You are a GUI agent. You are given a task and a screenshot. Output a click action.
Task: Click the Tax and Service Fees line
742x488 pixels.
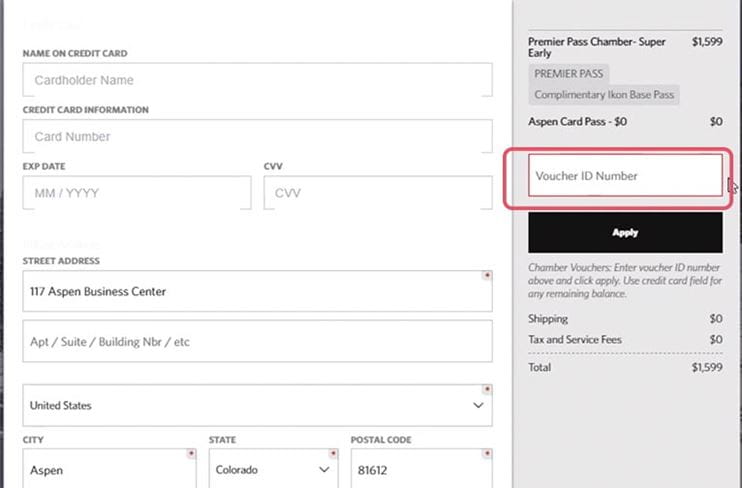coord(574,340)
